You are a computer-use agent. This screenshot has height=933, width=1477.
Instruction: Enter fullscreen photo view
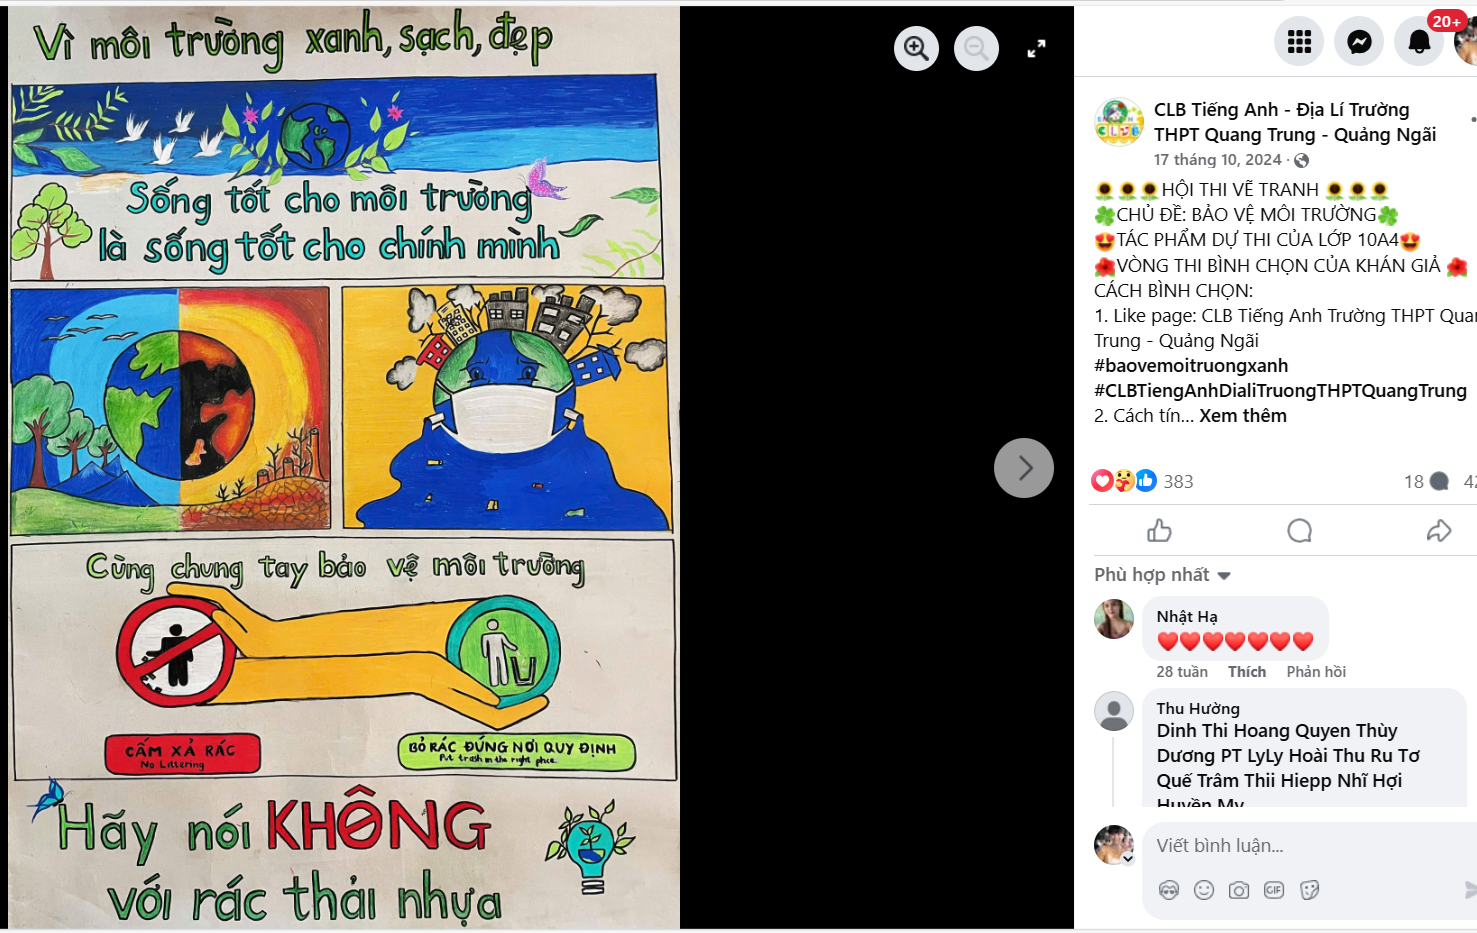click(1037, 48)
